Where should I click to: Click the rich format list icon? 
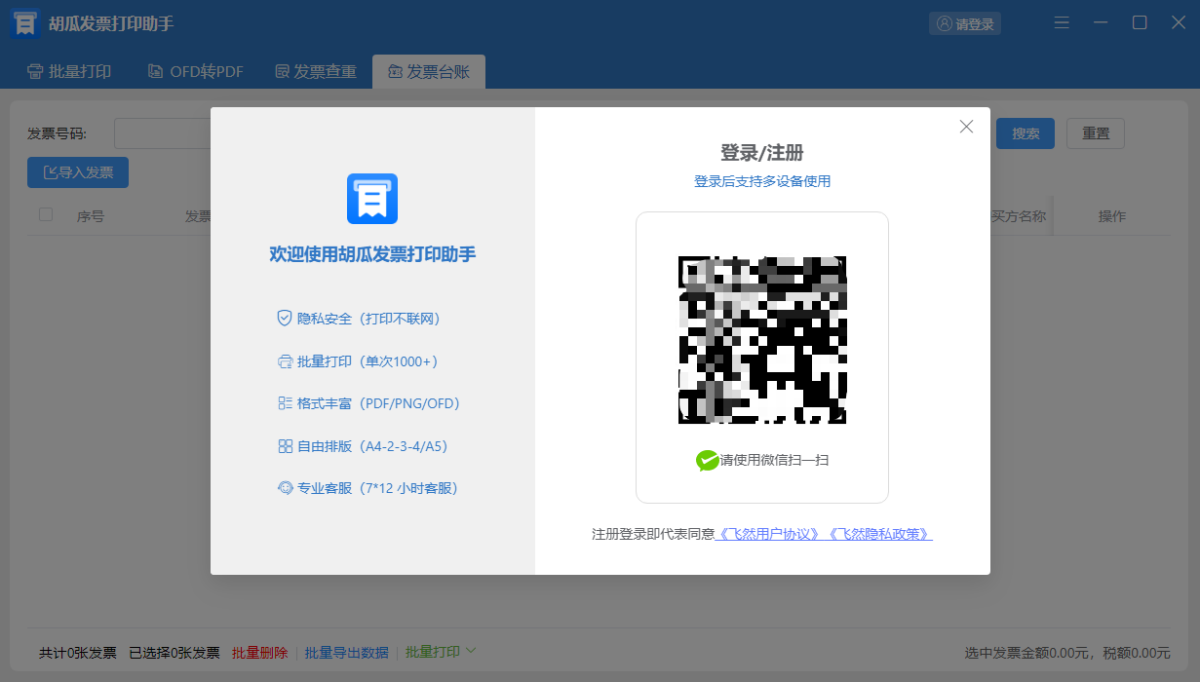(x=284, y=403)
